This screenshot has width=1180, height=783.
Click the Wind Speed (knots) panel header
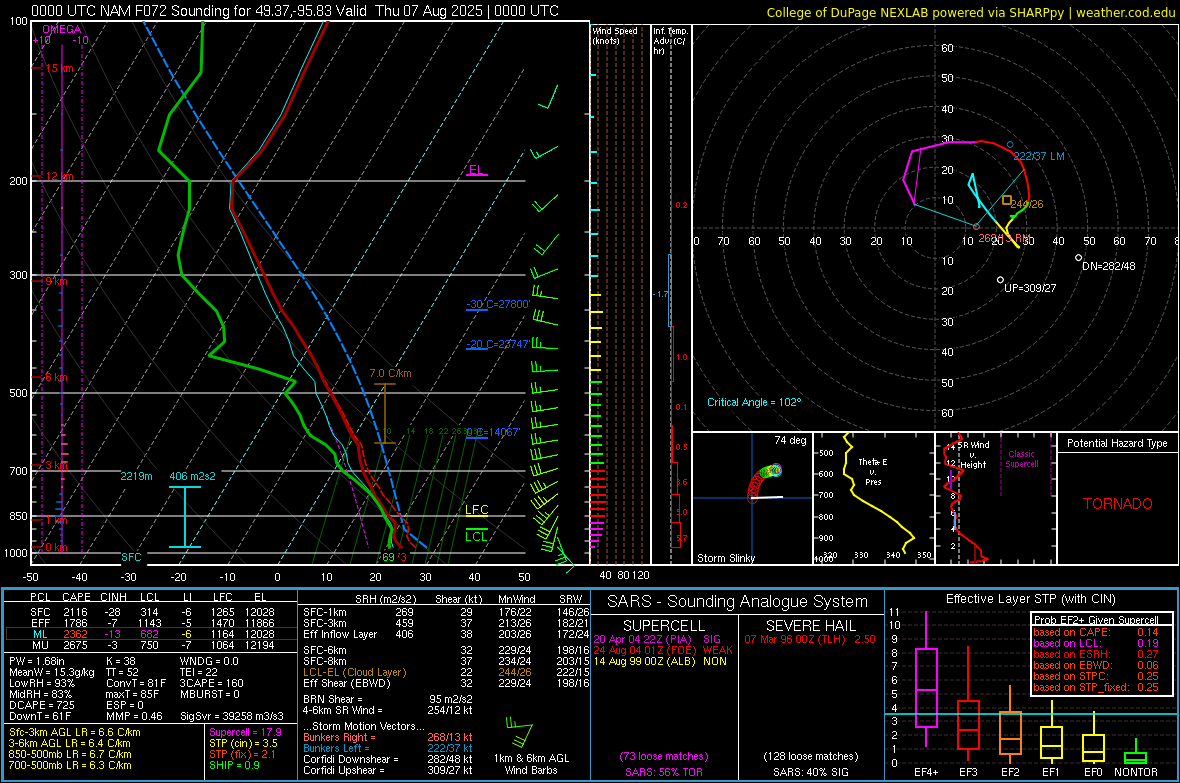pyautogui.click(x=615, y=35)
